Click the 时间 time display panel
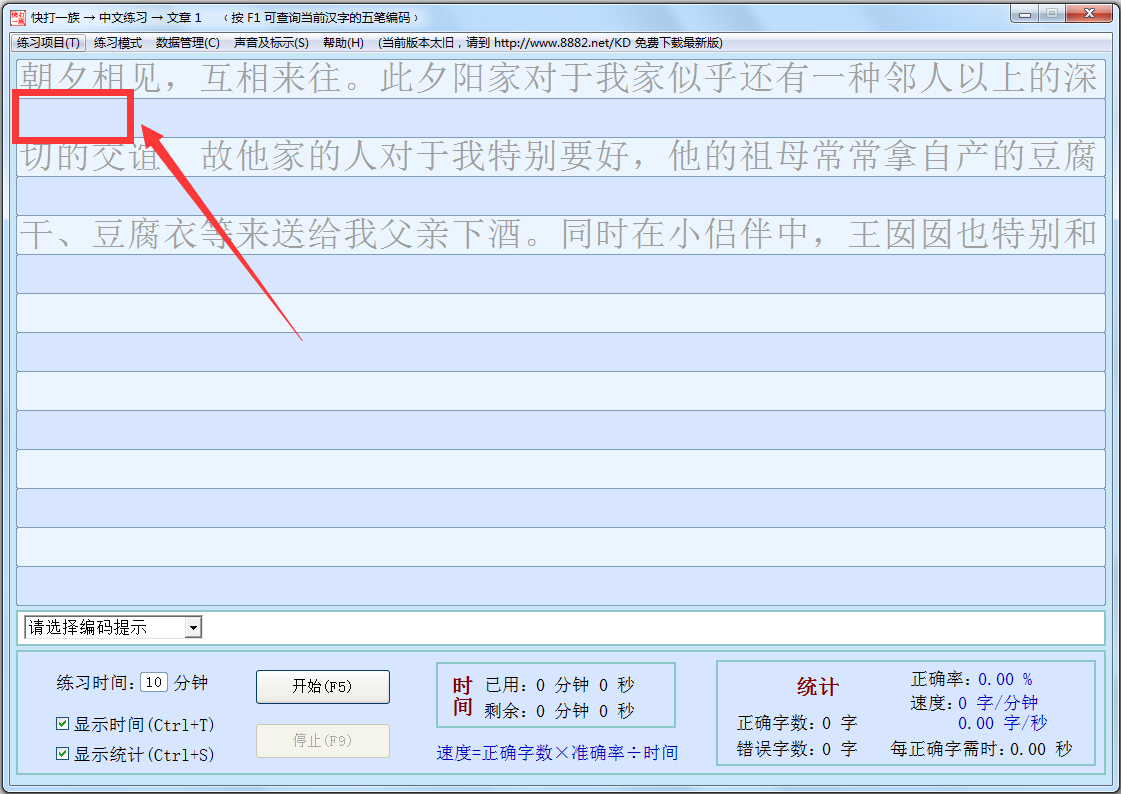This screenshot has height=794, width=1121. click(x=556, y=694)
